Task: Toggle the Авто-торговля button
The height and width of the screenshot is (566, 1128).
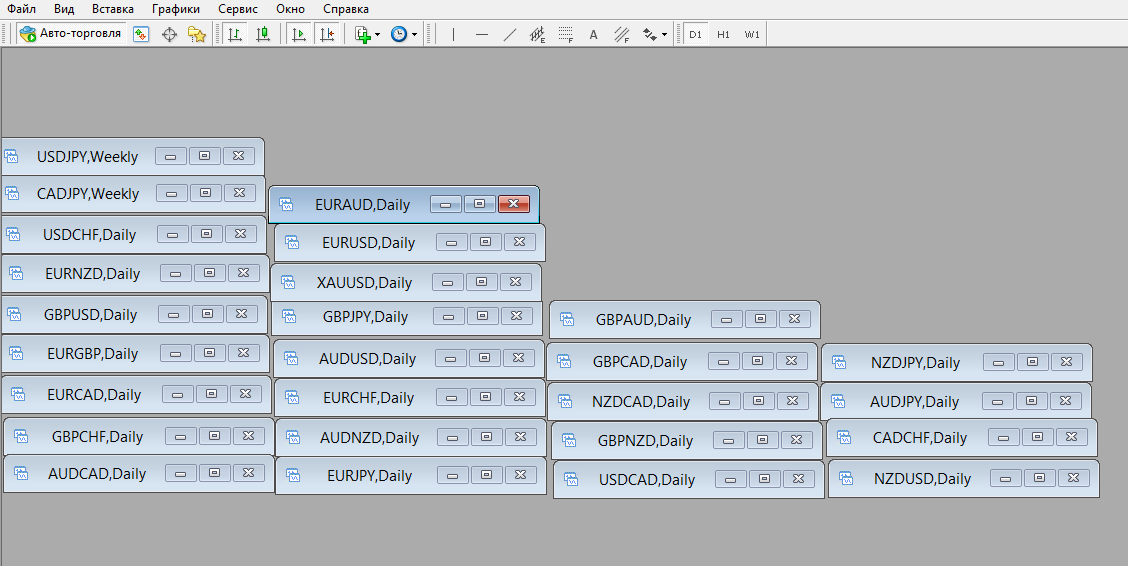Action: click(x=71, y=34)
